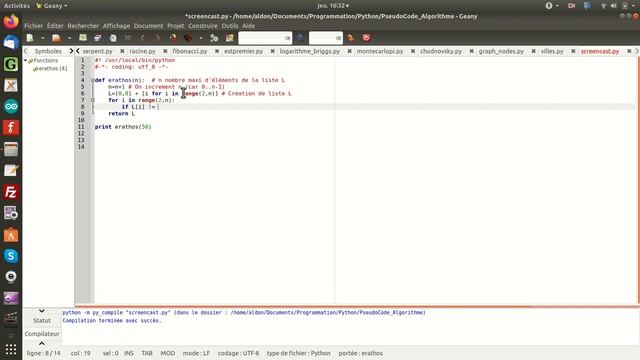
Task: Click sidebar tabs right arrow after Symboles
Action: (71, 51)
